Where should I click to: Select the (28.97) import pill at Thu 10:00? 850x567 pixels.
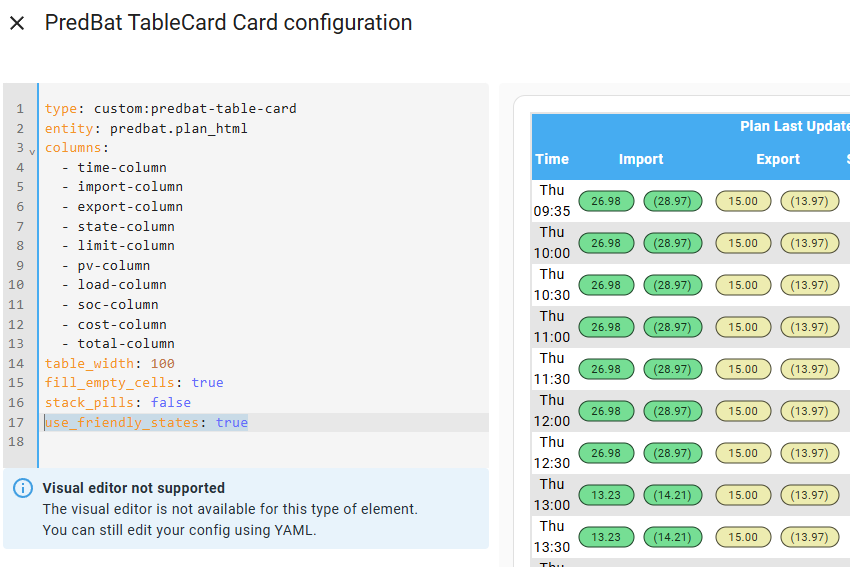(673, 243)
